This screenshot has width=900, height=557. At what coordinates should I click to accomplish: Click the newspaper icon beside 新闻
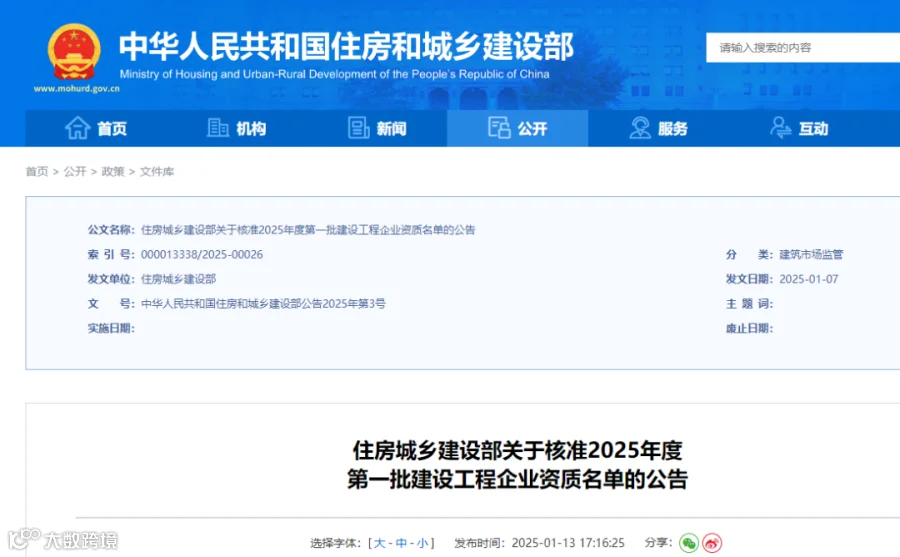[359, 127]
